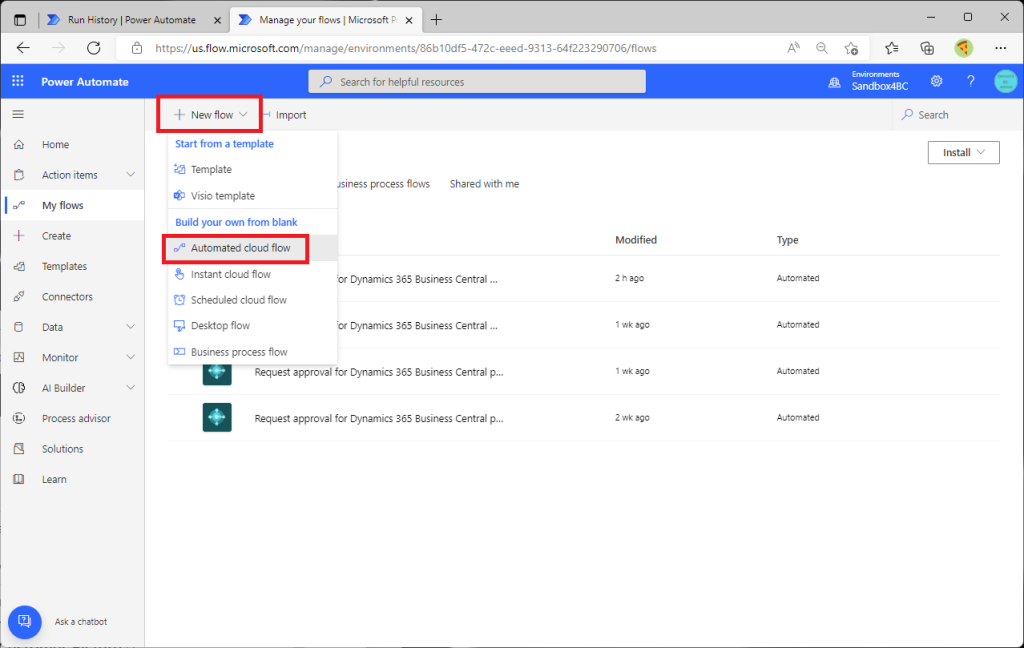Click the Search for helpful resources field
The height and width of the screenshot is (648, 1024).
pos(477,82)
